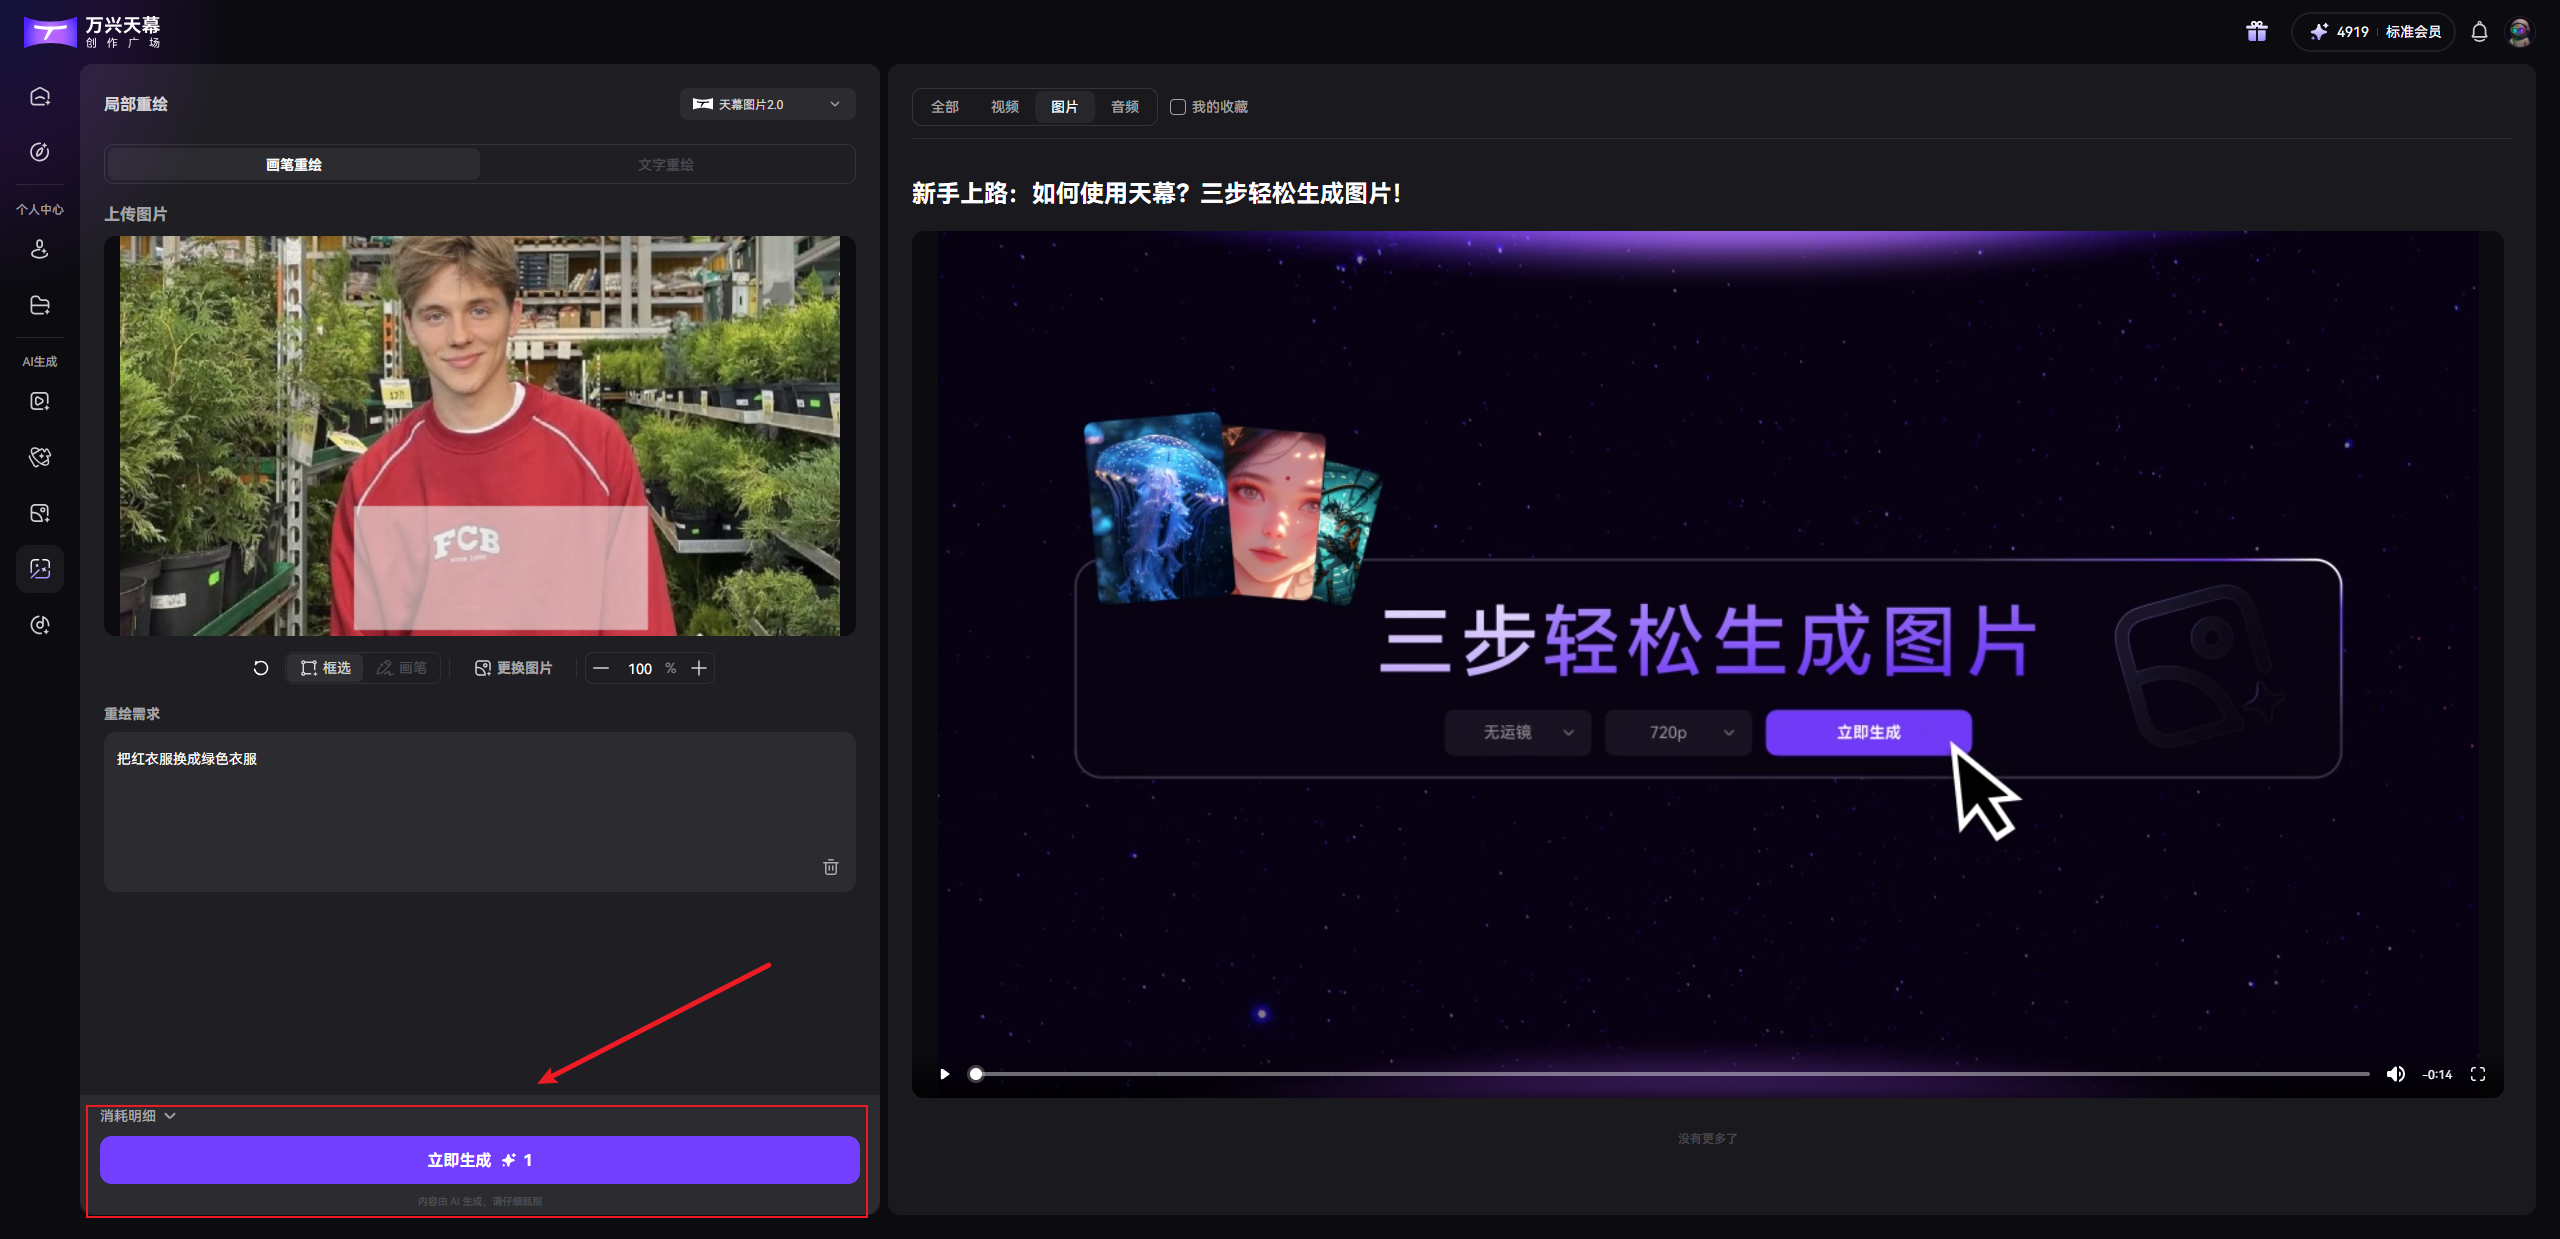Click the 立即生成 generate button
The image size is (2560, 1239).
(x=478, y=1159)
